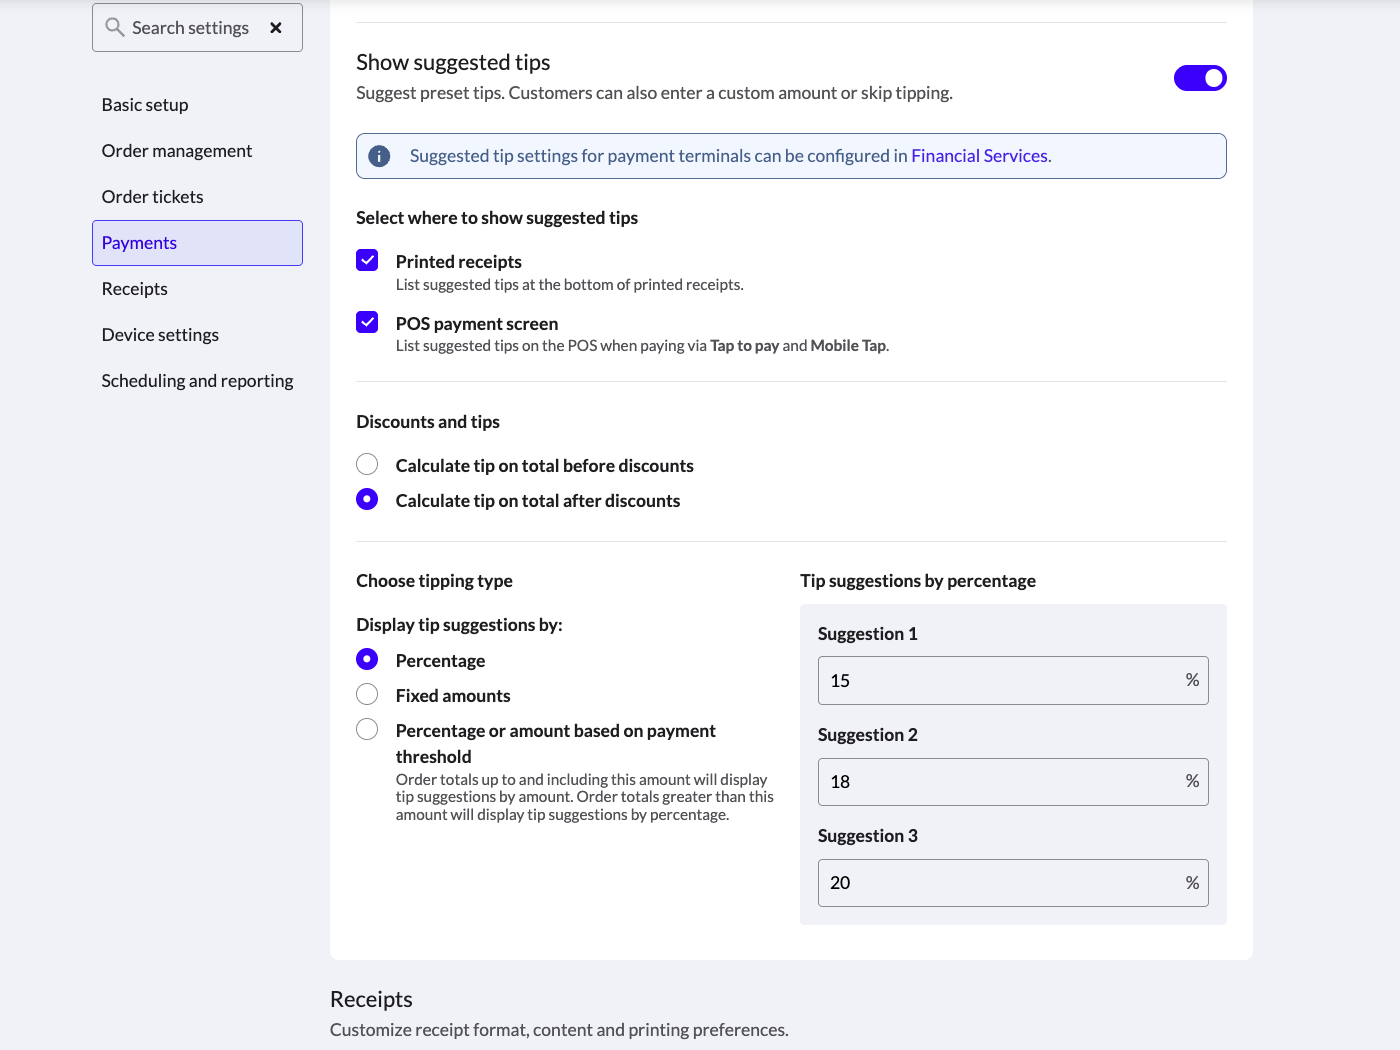Open Device settings section
This screenshot has height=1050, width=1400.
[160, 334]
